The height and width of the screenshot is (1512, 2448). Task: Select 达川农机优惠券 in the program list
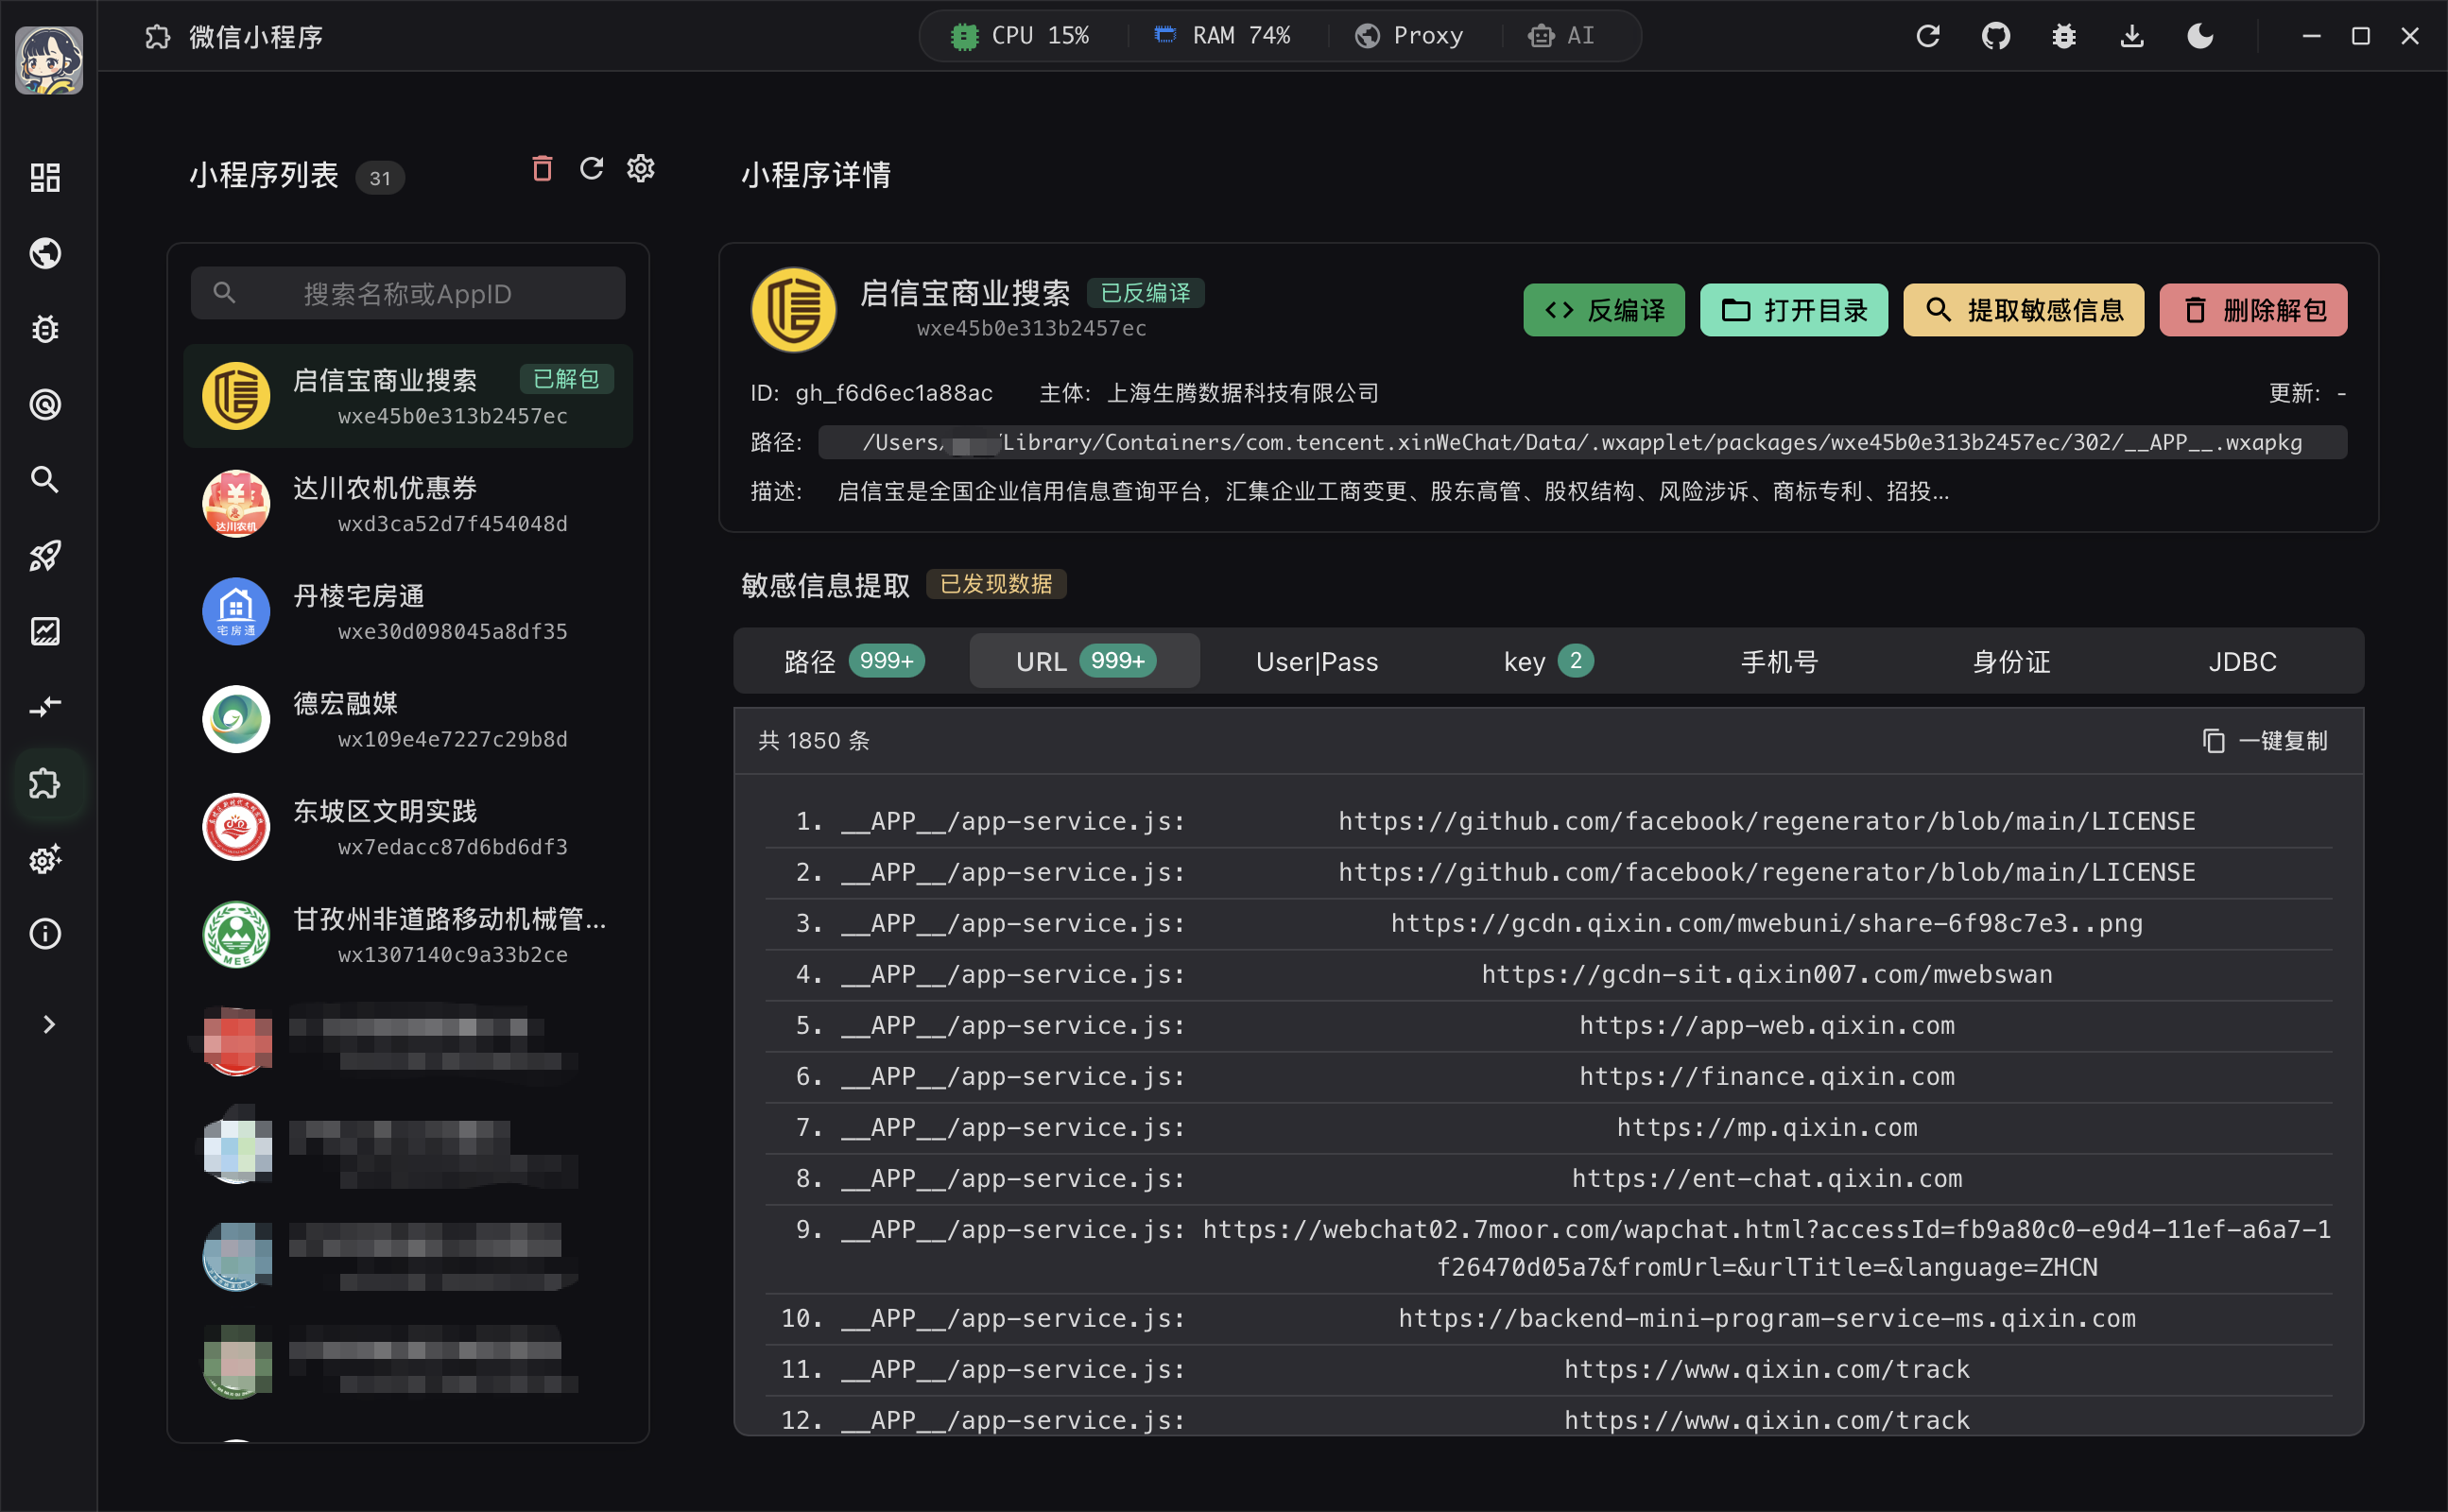[x=408, y=504]
